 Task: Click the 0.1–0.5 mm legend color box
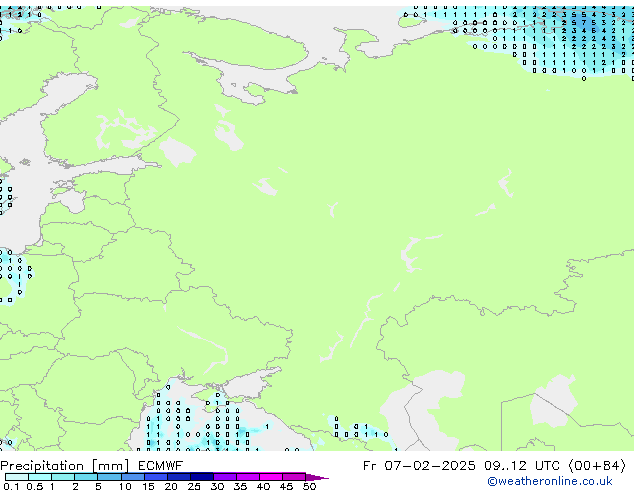coord(17,477)
